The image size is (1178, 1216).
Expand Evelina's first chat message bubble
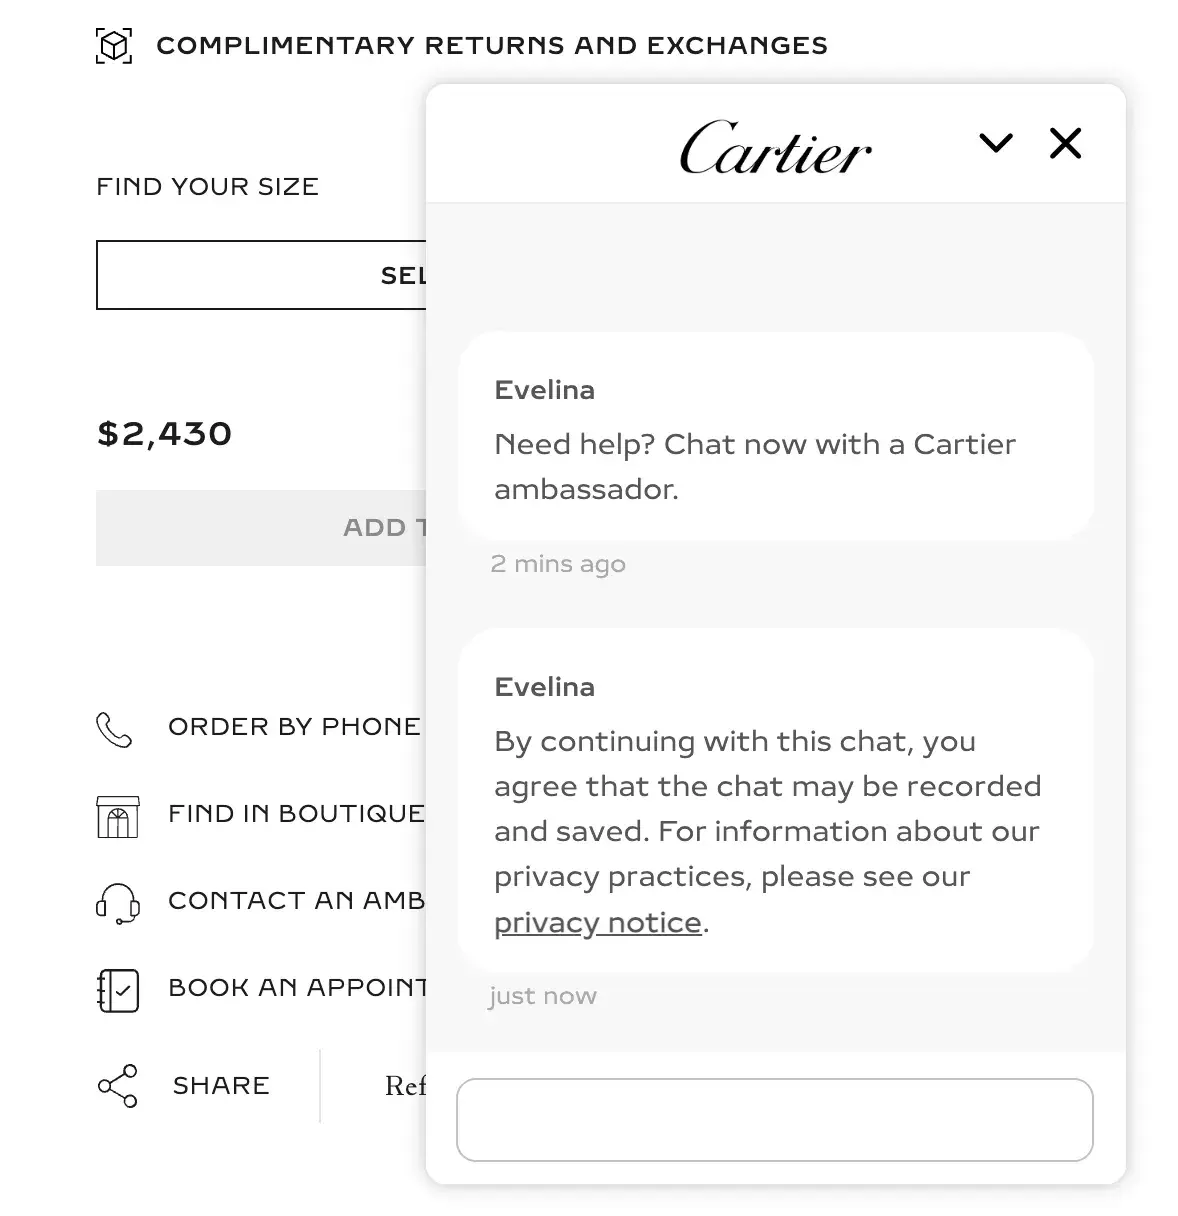[x=775, y=437]
